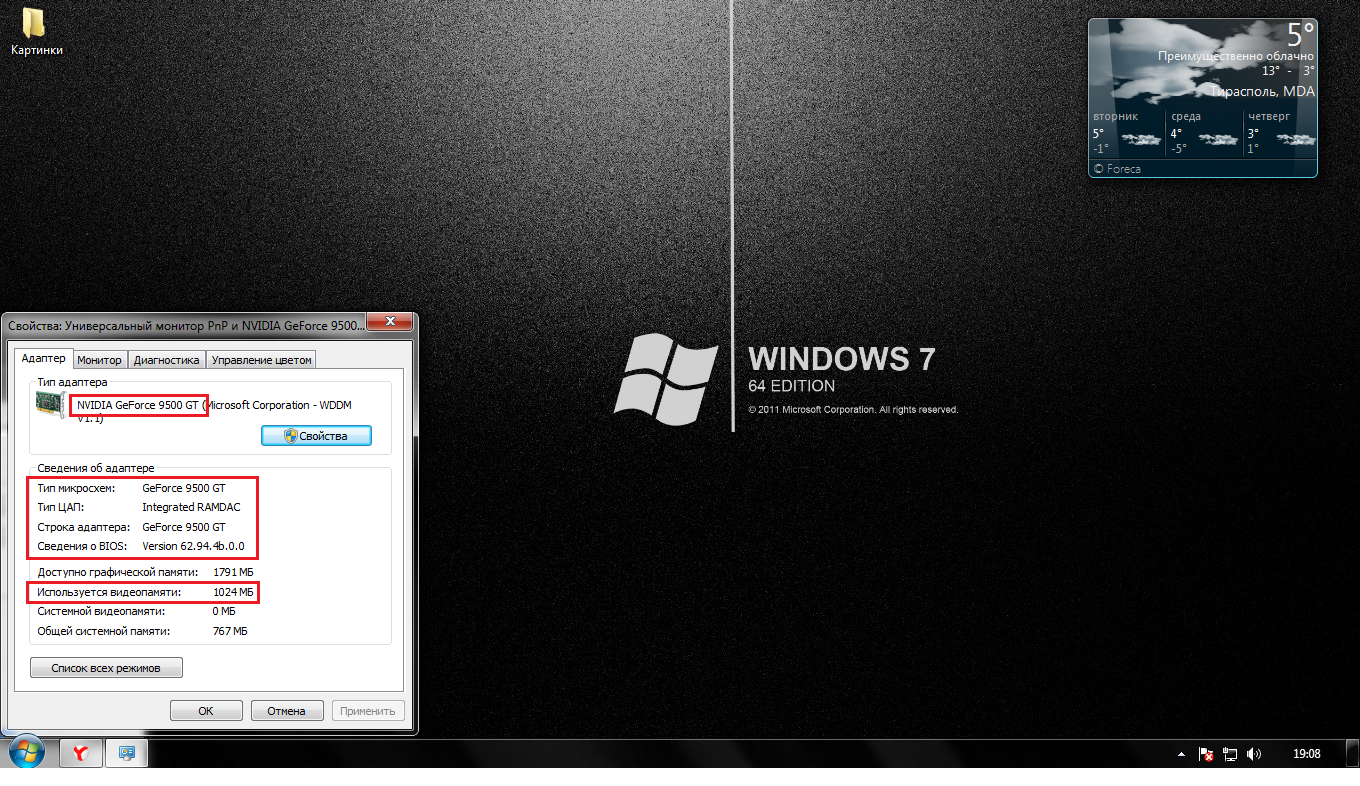The width and height of the screenshot is (1360, 786).
Task: Click the 1791 МБ available graphics memory value
Action: (x=233, y=572)
